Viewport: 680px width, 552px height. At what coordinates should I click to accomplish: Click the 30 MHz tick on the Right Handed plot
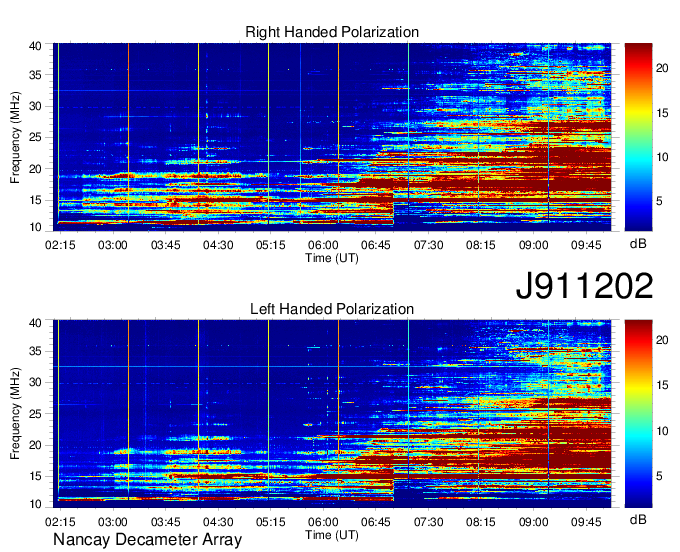click(x=35, y=106)
